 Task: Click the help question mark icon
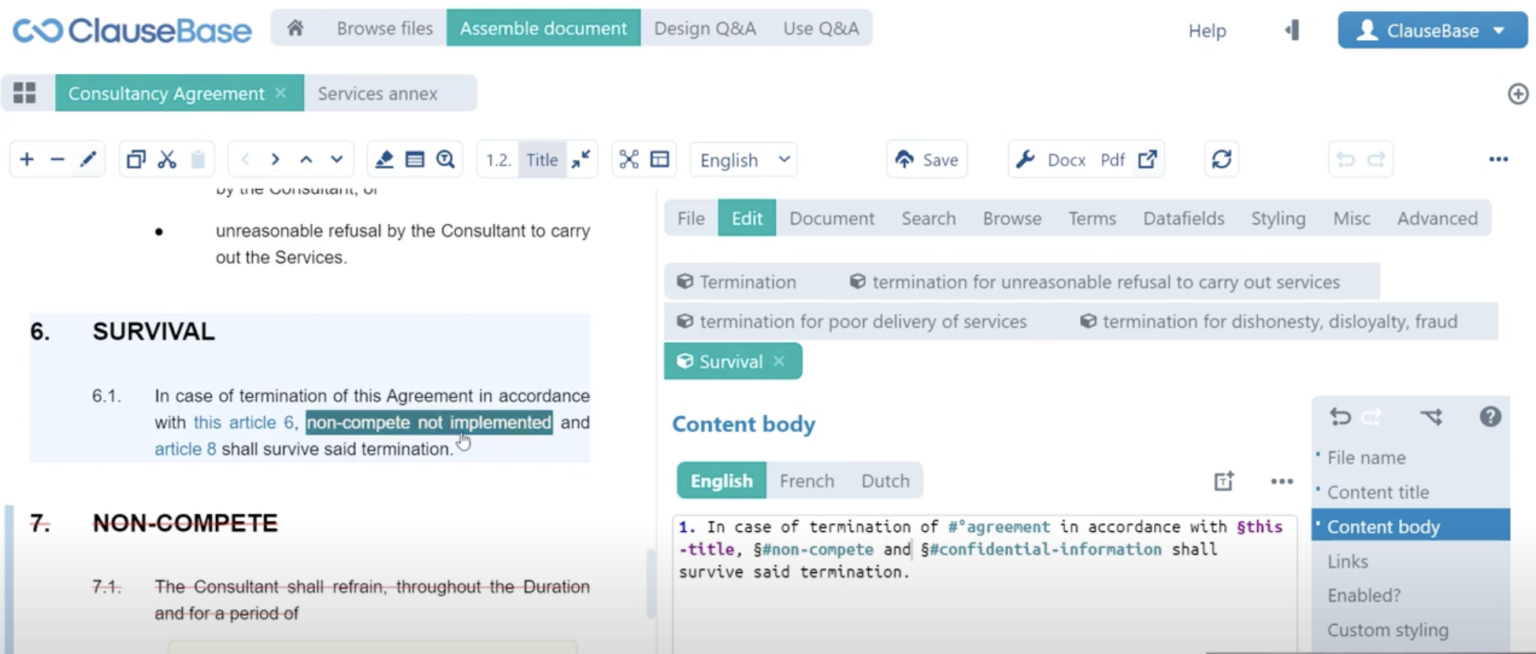(x=1490, y=417)
